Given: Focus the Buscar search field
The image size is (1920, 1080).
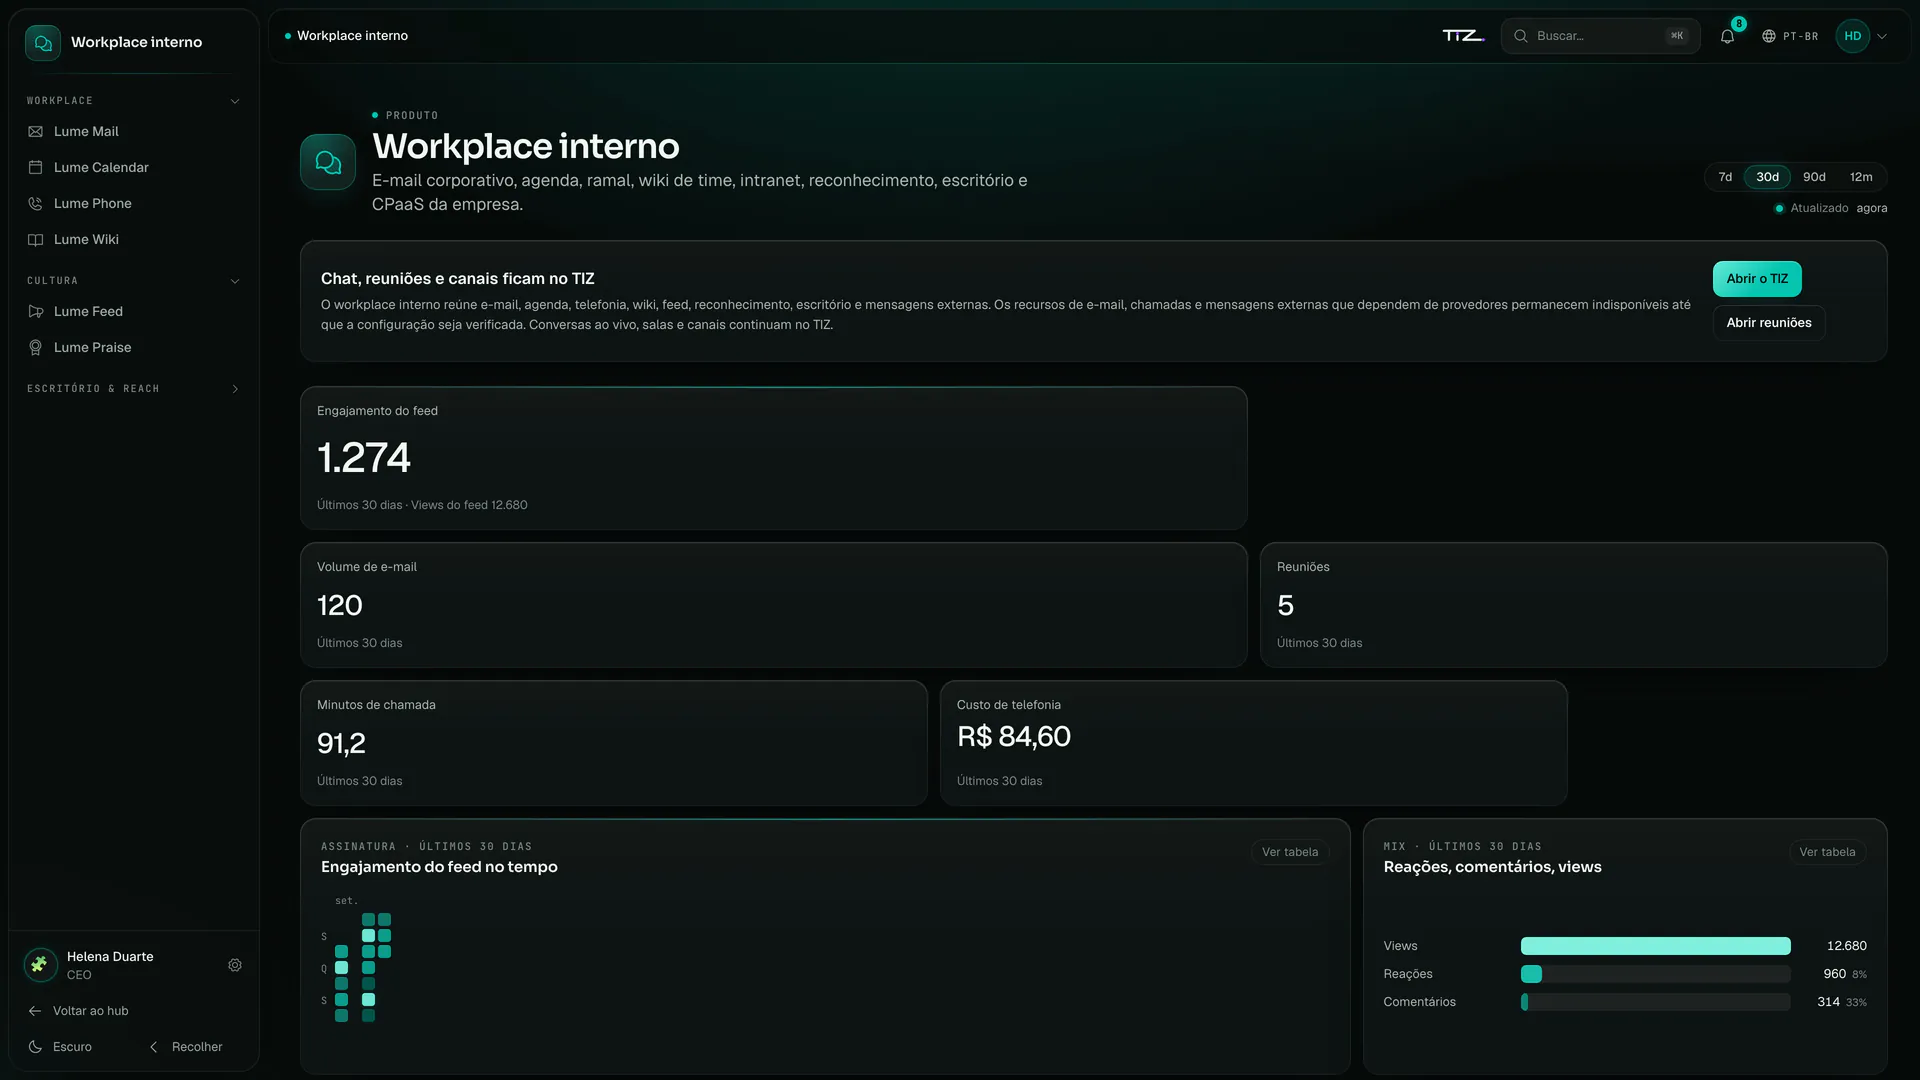Looking at the screenshot, I should (1600, 36).
